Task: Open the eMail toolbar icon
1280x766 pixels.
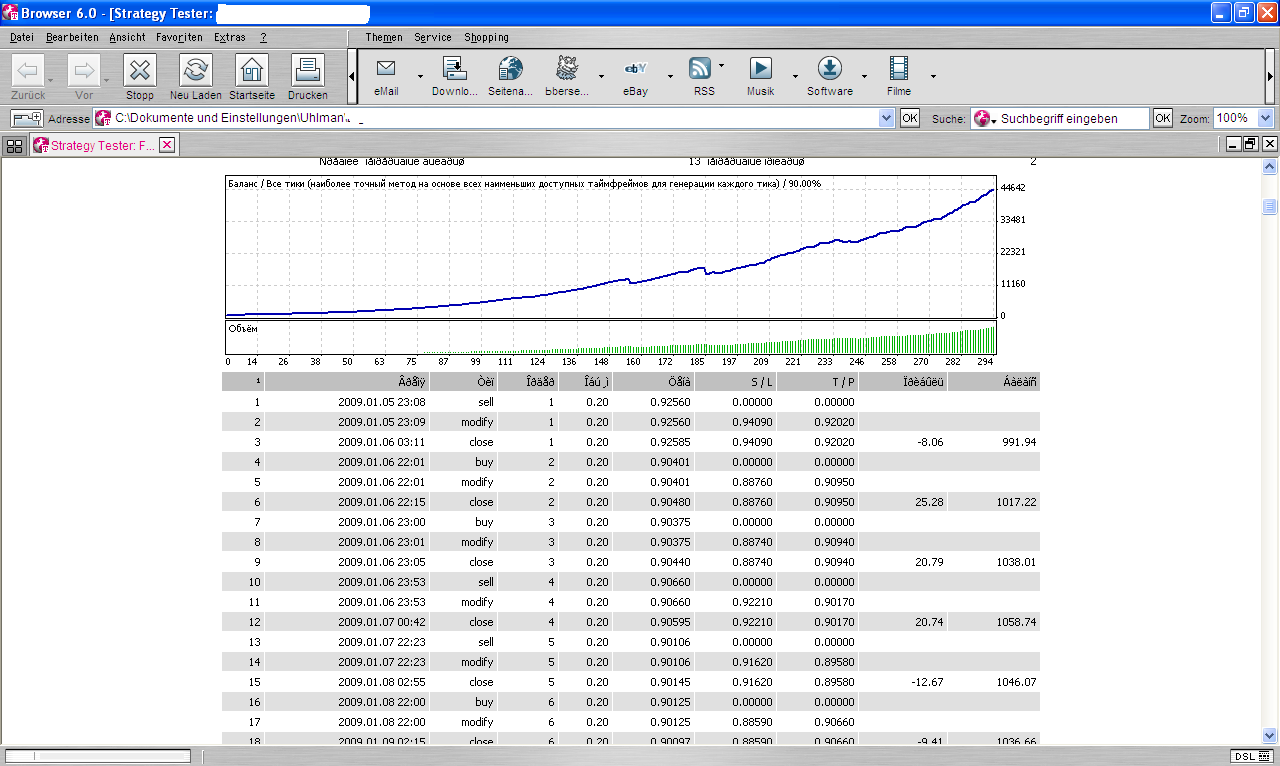Action: click(386, 69)
